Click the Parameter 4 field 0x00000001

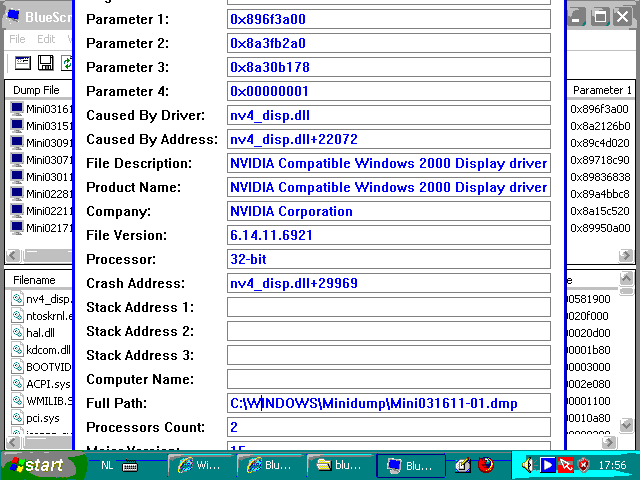[x=389, y=91]
